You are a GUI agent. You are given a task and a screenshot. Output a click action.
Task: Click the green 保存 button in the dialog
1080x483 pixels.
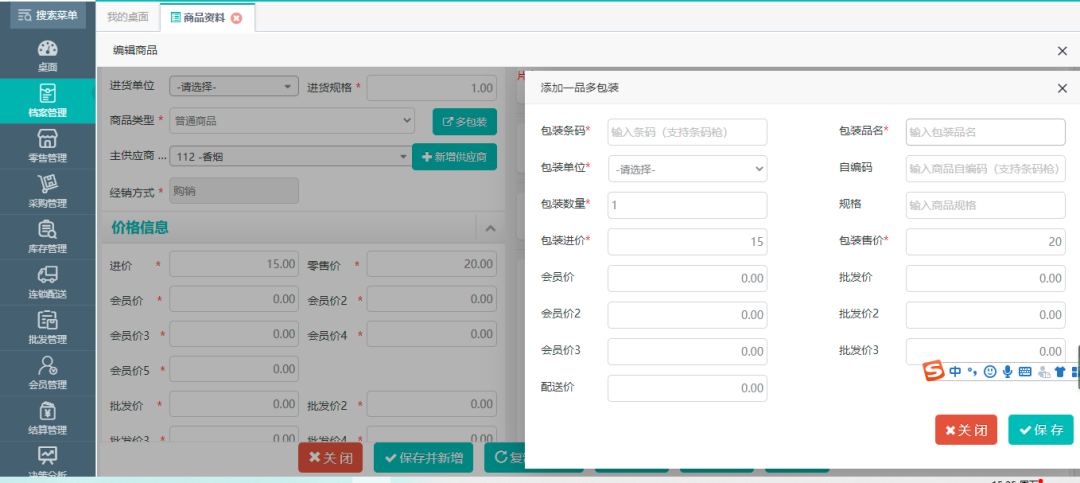(1040, 430)
